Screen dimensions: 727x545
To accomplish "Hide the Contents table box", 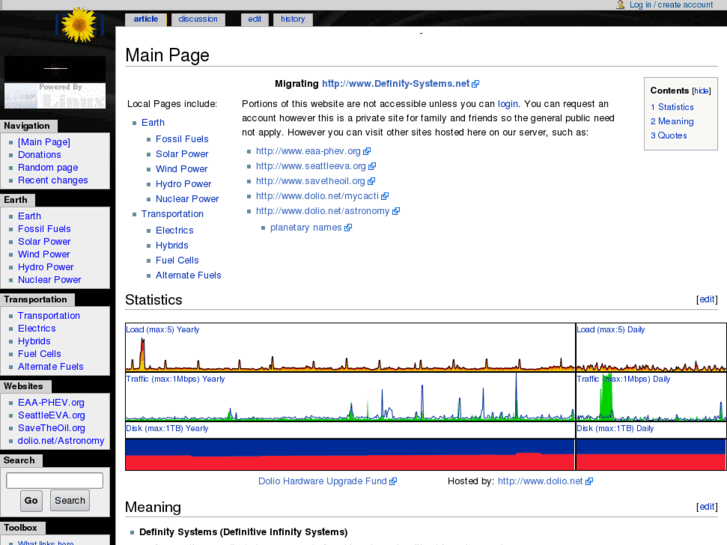I will [701, 91].
